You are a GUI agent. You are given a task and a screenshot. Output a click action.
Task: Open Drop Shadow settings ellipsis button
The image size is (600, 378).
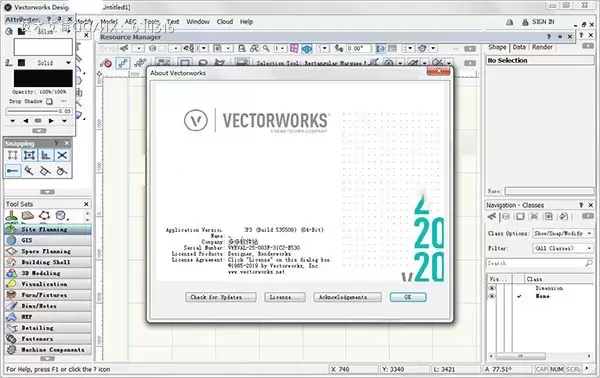click(x=64, y=101)
